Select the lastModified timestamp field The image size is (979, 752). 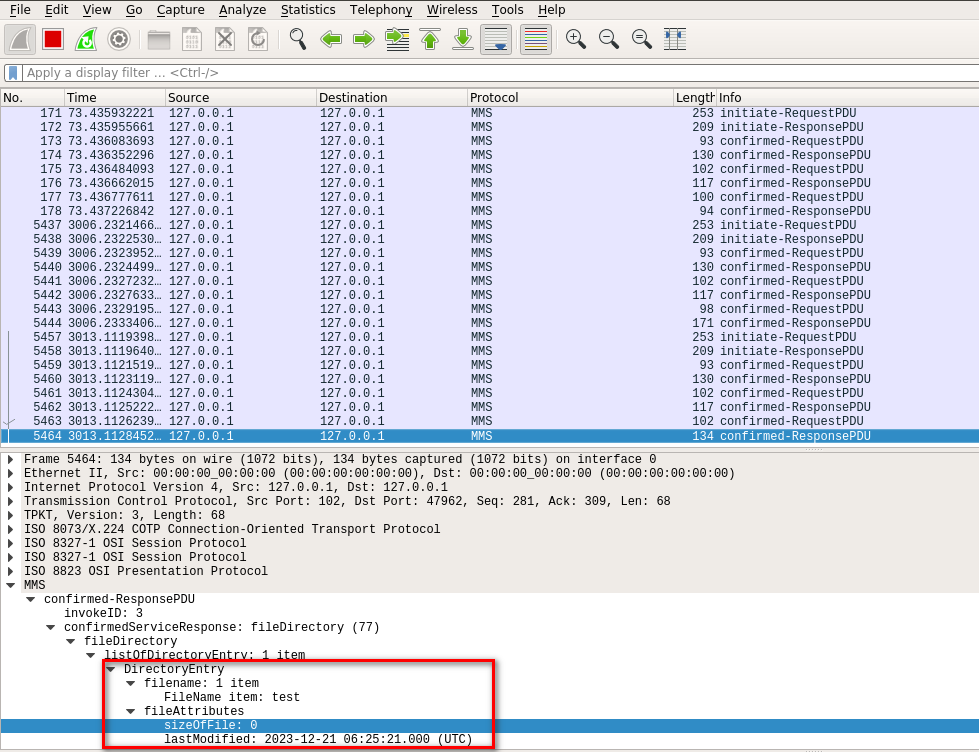(x=318, y=739)
